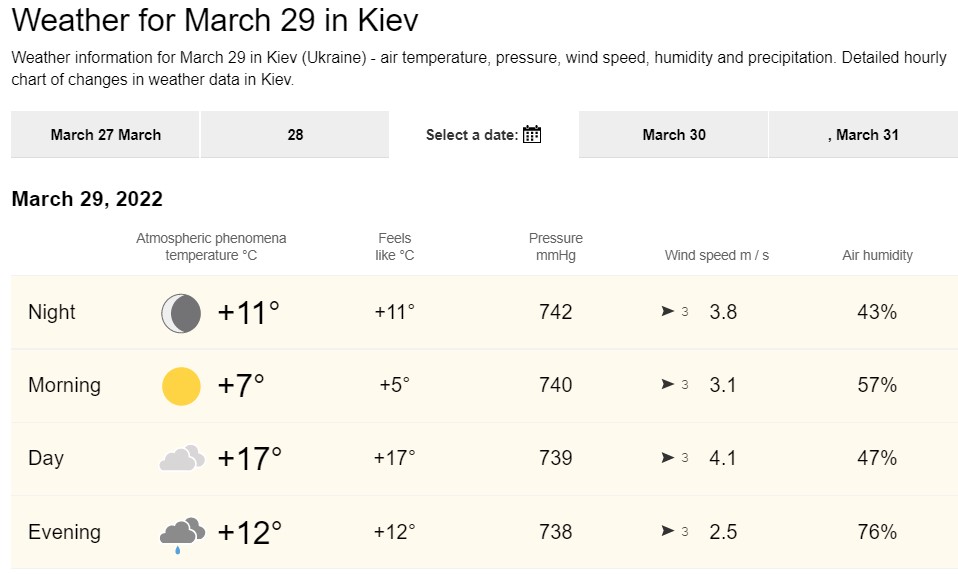Image resolution: width=958 pixels, height=574 pixels.
Task: Click the Day wind direction arrow
Action: click(x=667, y=458)
